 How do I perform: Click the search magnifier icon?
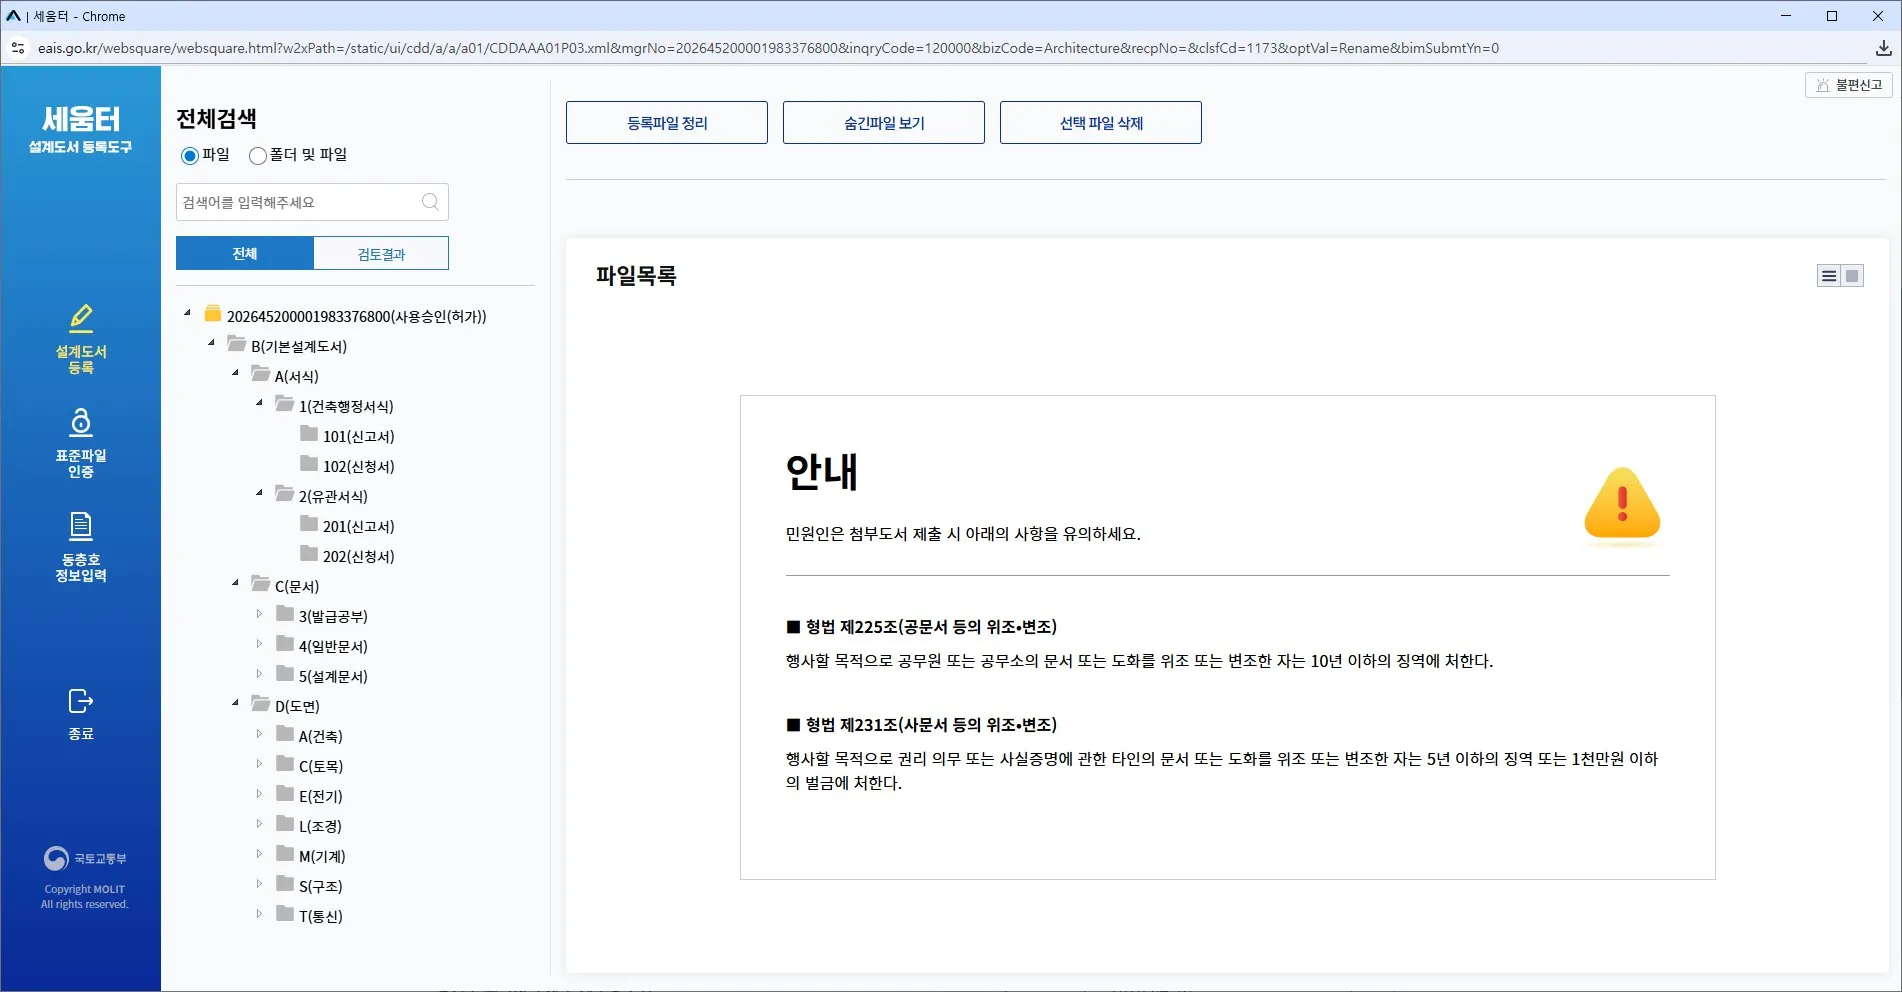[430, 202]
